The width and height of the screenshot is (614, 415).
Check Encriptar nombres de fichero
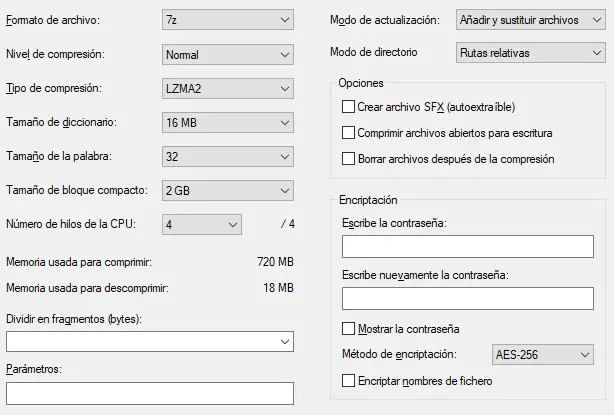[348, 380]
